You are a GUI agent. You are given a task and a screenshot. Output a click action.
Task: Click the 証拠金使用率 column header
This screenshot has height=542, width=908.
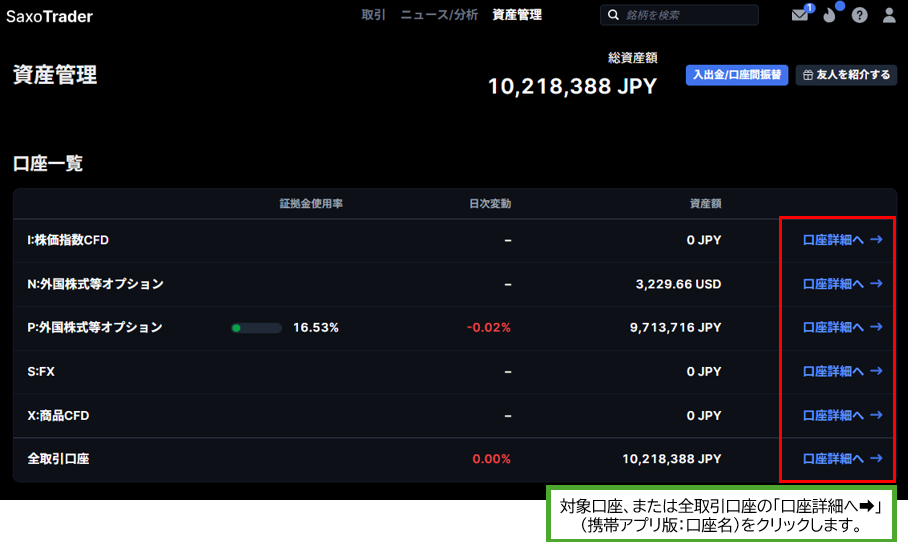coord(311,203)
